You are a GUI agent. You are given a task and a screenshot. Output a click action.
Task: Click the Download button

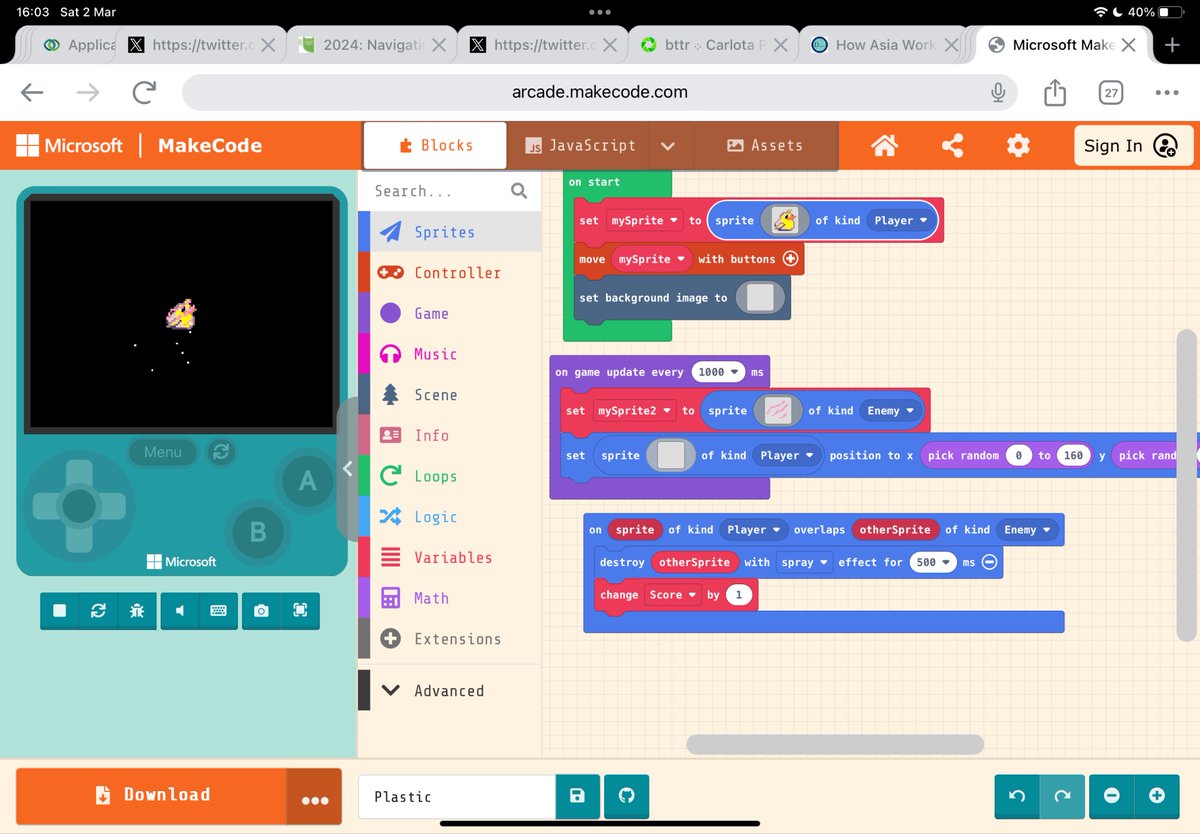click(151, 796)
